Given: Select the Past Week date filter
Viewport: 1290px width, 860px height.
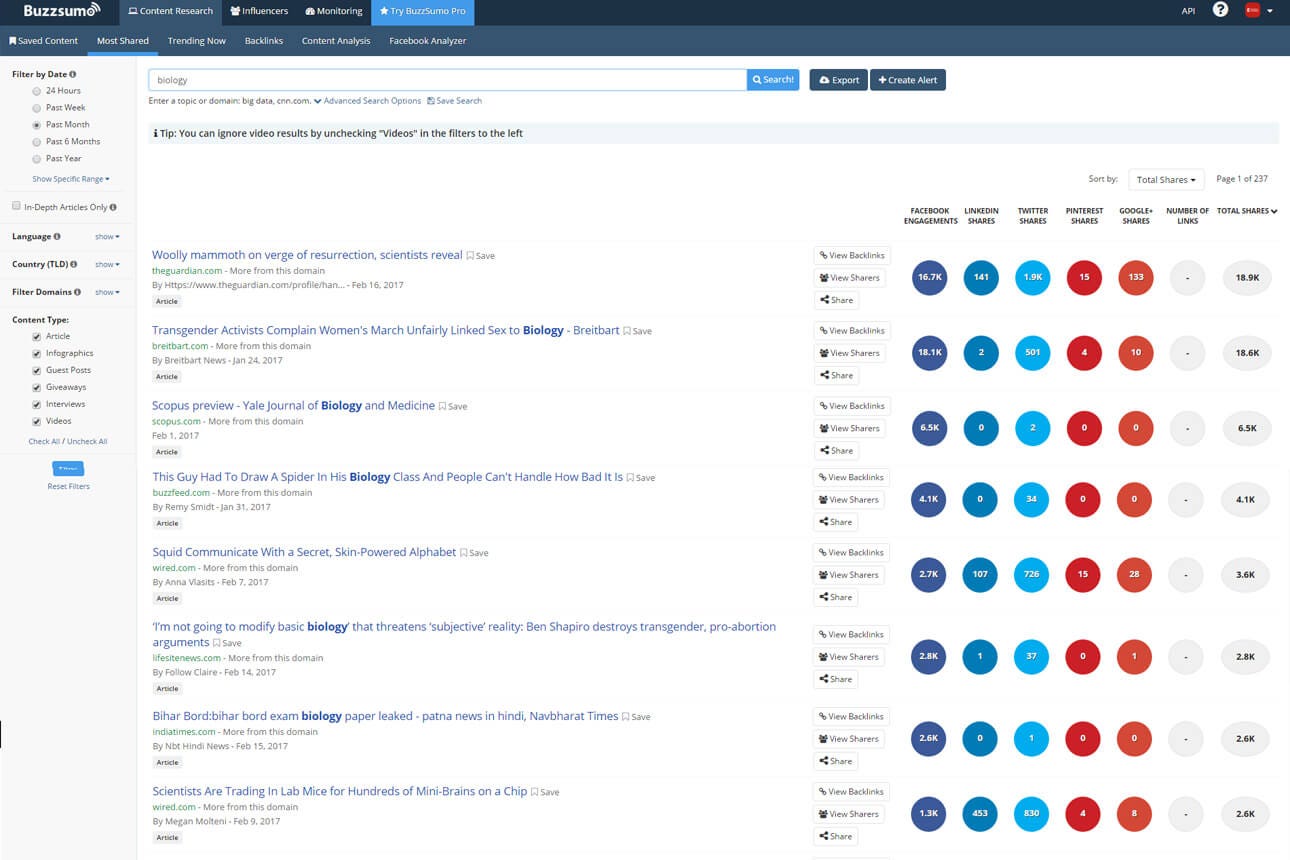Looking at the screenshot, I should (x=37, y=108).
